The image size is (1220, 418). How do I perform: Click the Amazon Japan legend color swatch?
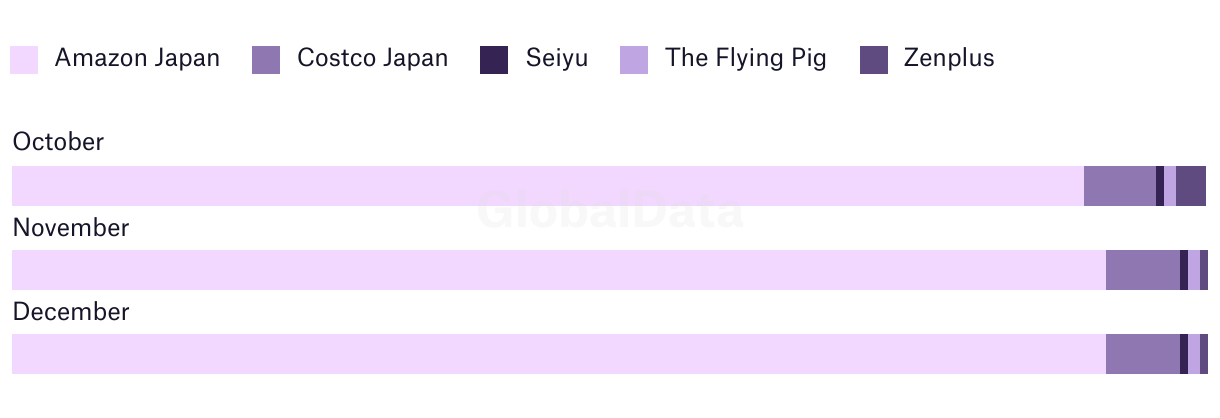coord(24,60)
